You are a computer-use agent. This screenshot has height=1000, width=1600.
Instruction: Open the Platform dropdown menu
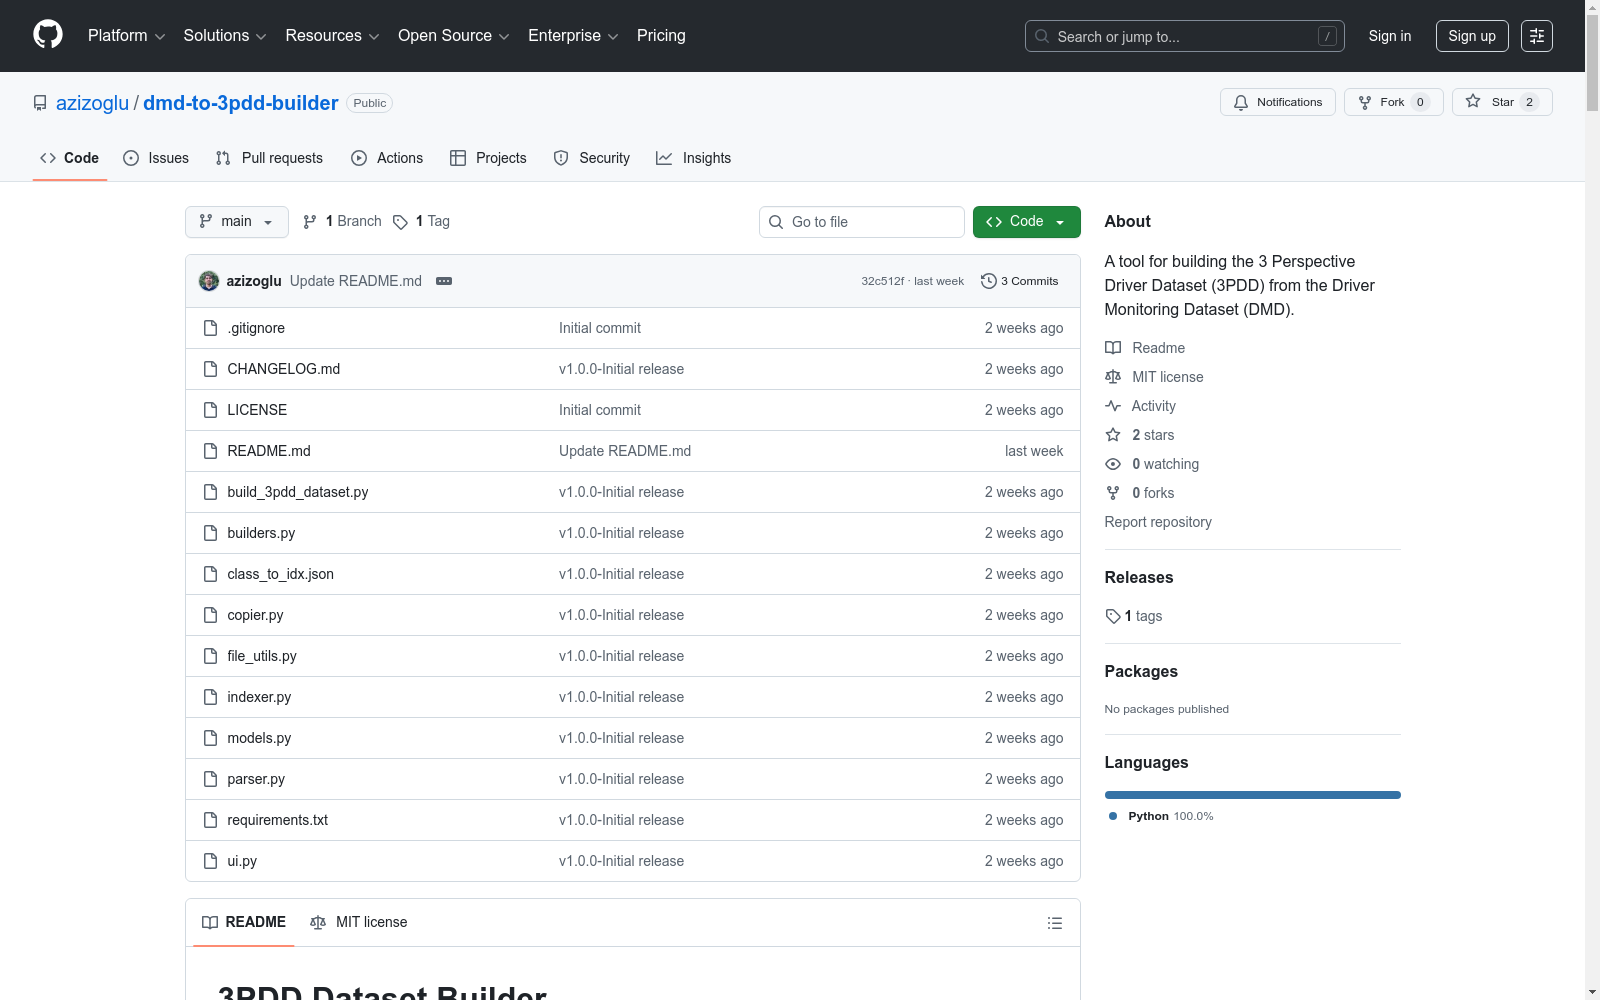(126, 36)
